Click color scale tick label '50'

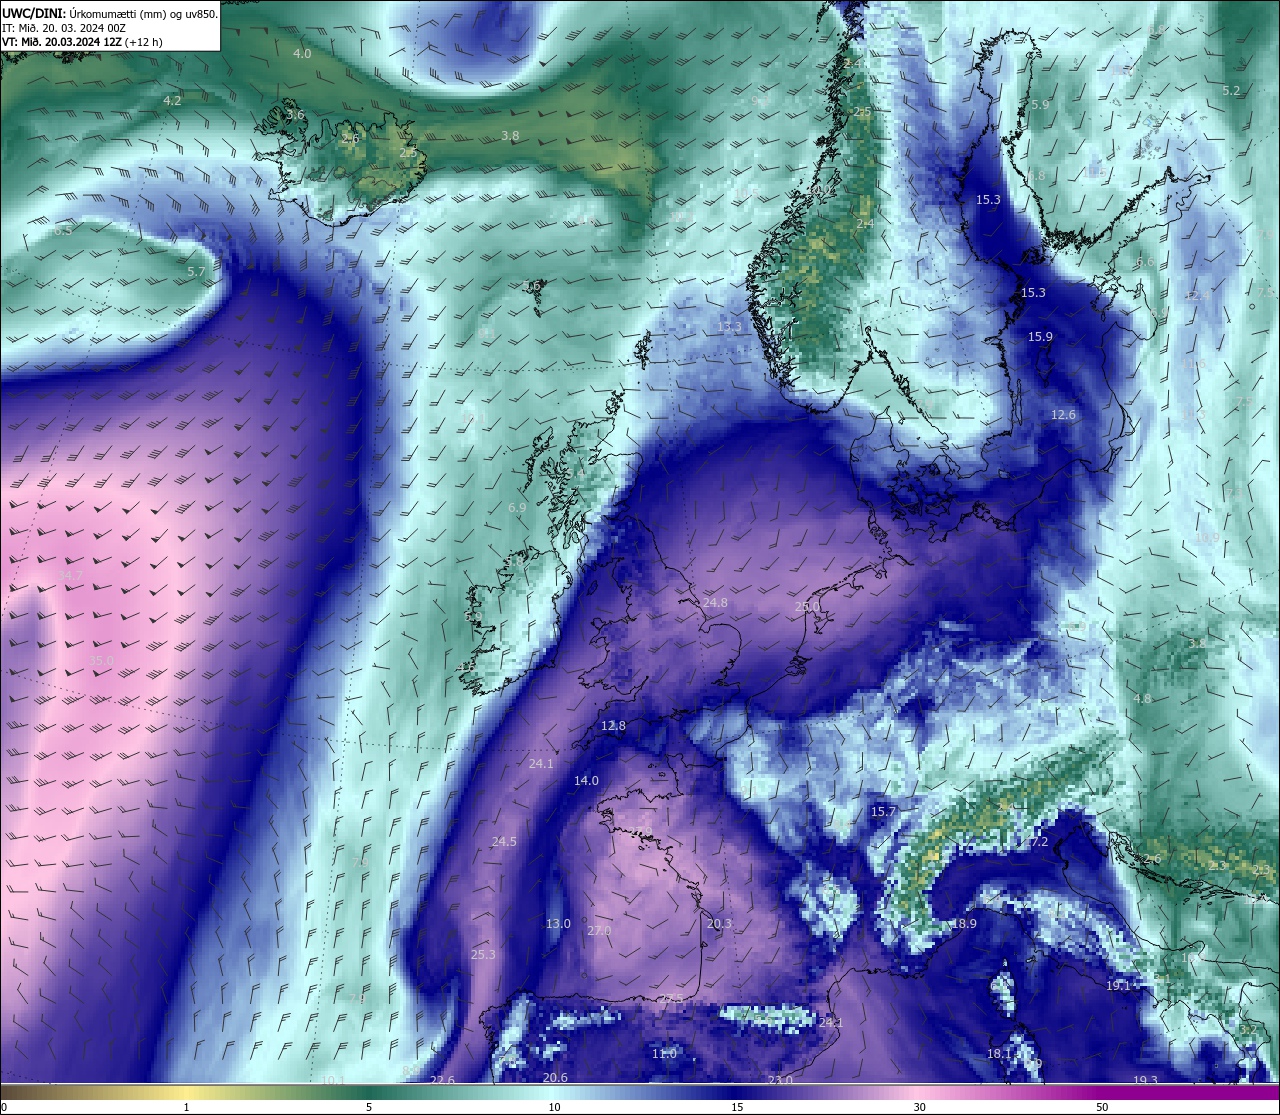click(1102, 1107)
